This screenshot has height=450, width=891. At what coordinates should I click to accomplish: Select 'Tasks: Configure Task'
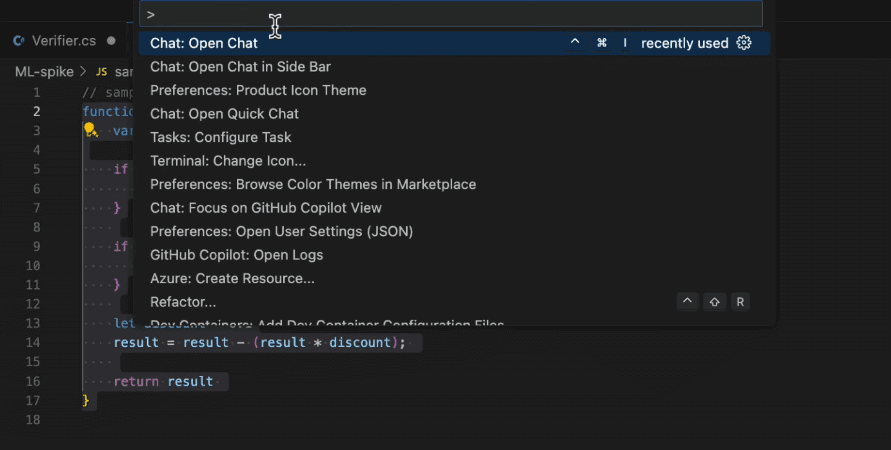[454, 137]
